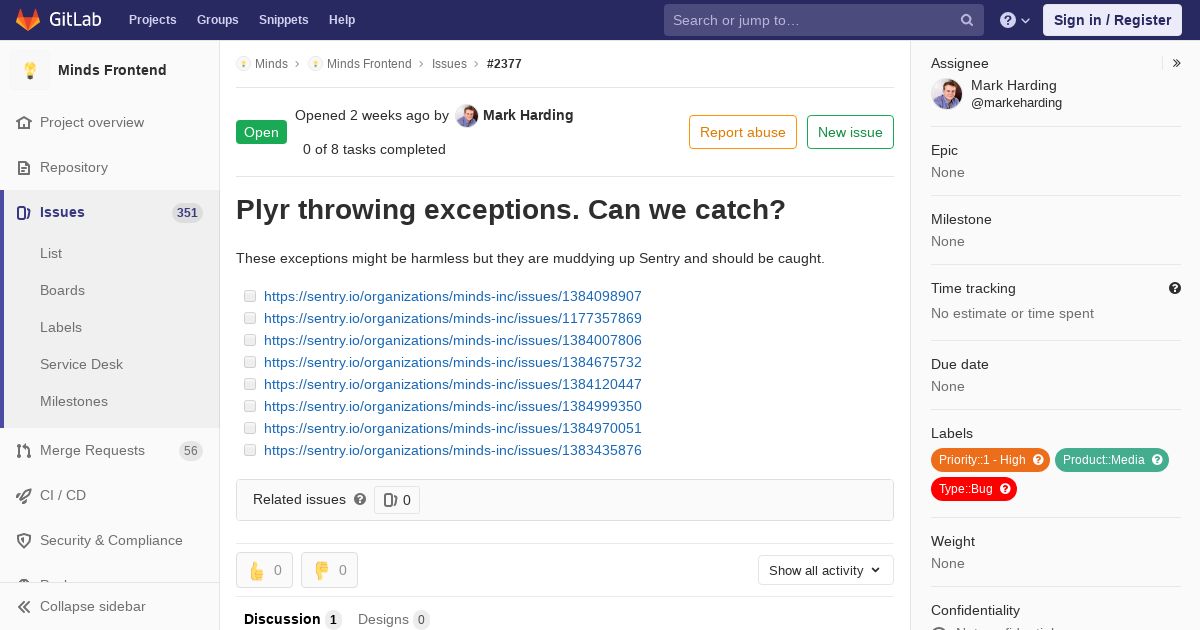Screen dimensions: 1200x630
Task: Open the Help menu in the navbar
Action: (x=342, y=20)
